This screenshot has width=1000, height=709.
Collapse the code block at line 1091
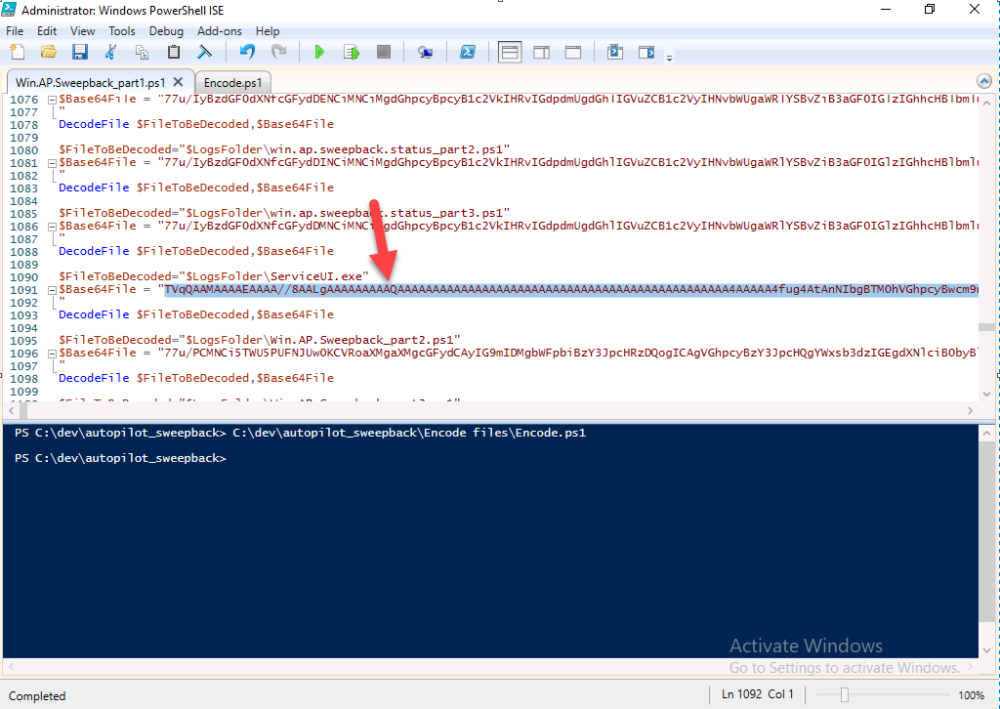point(52,290)
